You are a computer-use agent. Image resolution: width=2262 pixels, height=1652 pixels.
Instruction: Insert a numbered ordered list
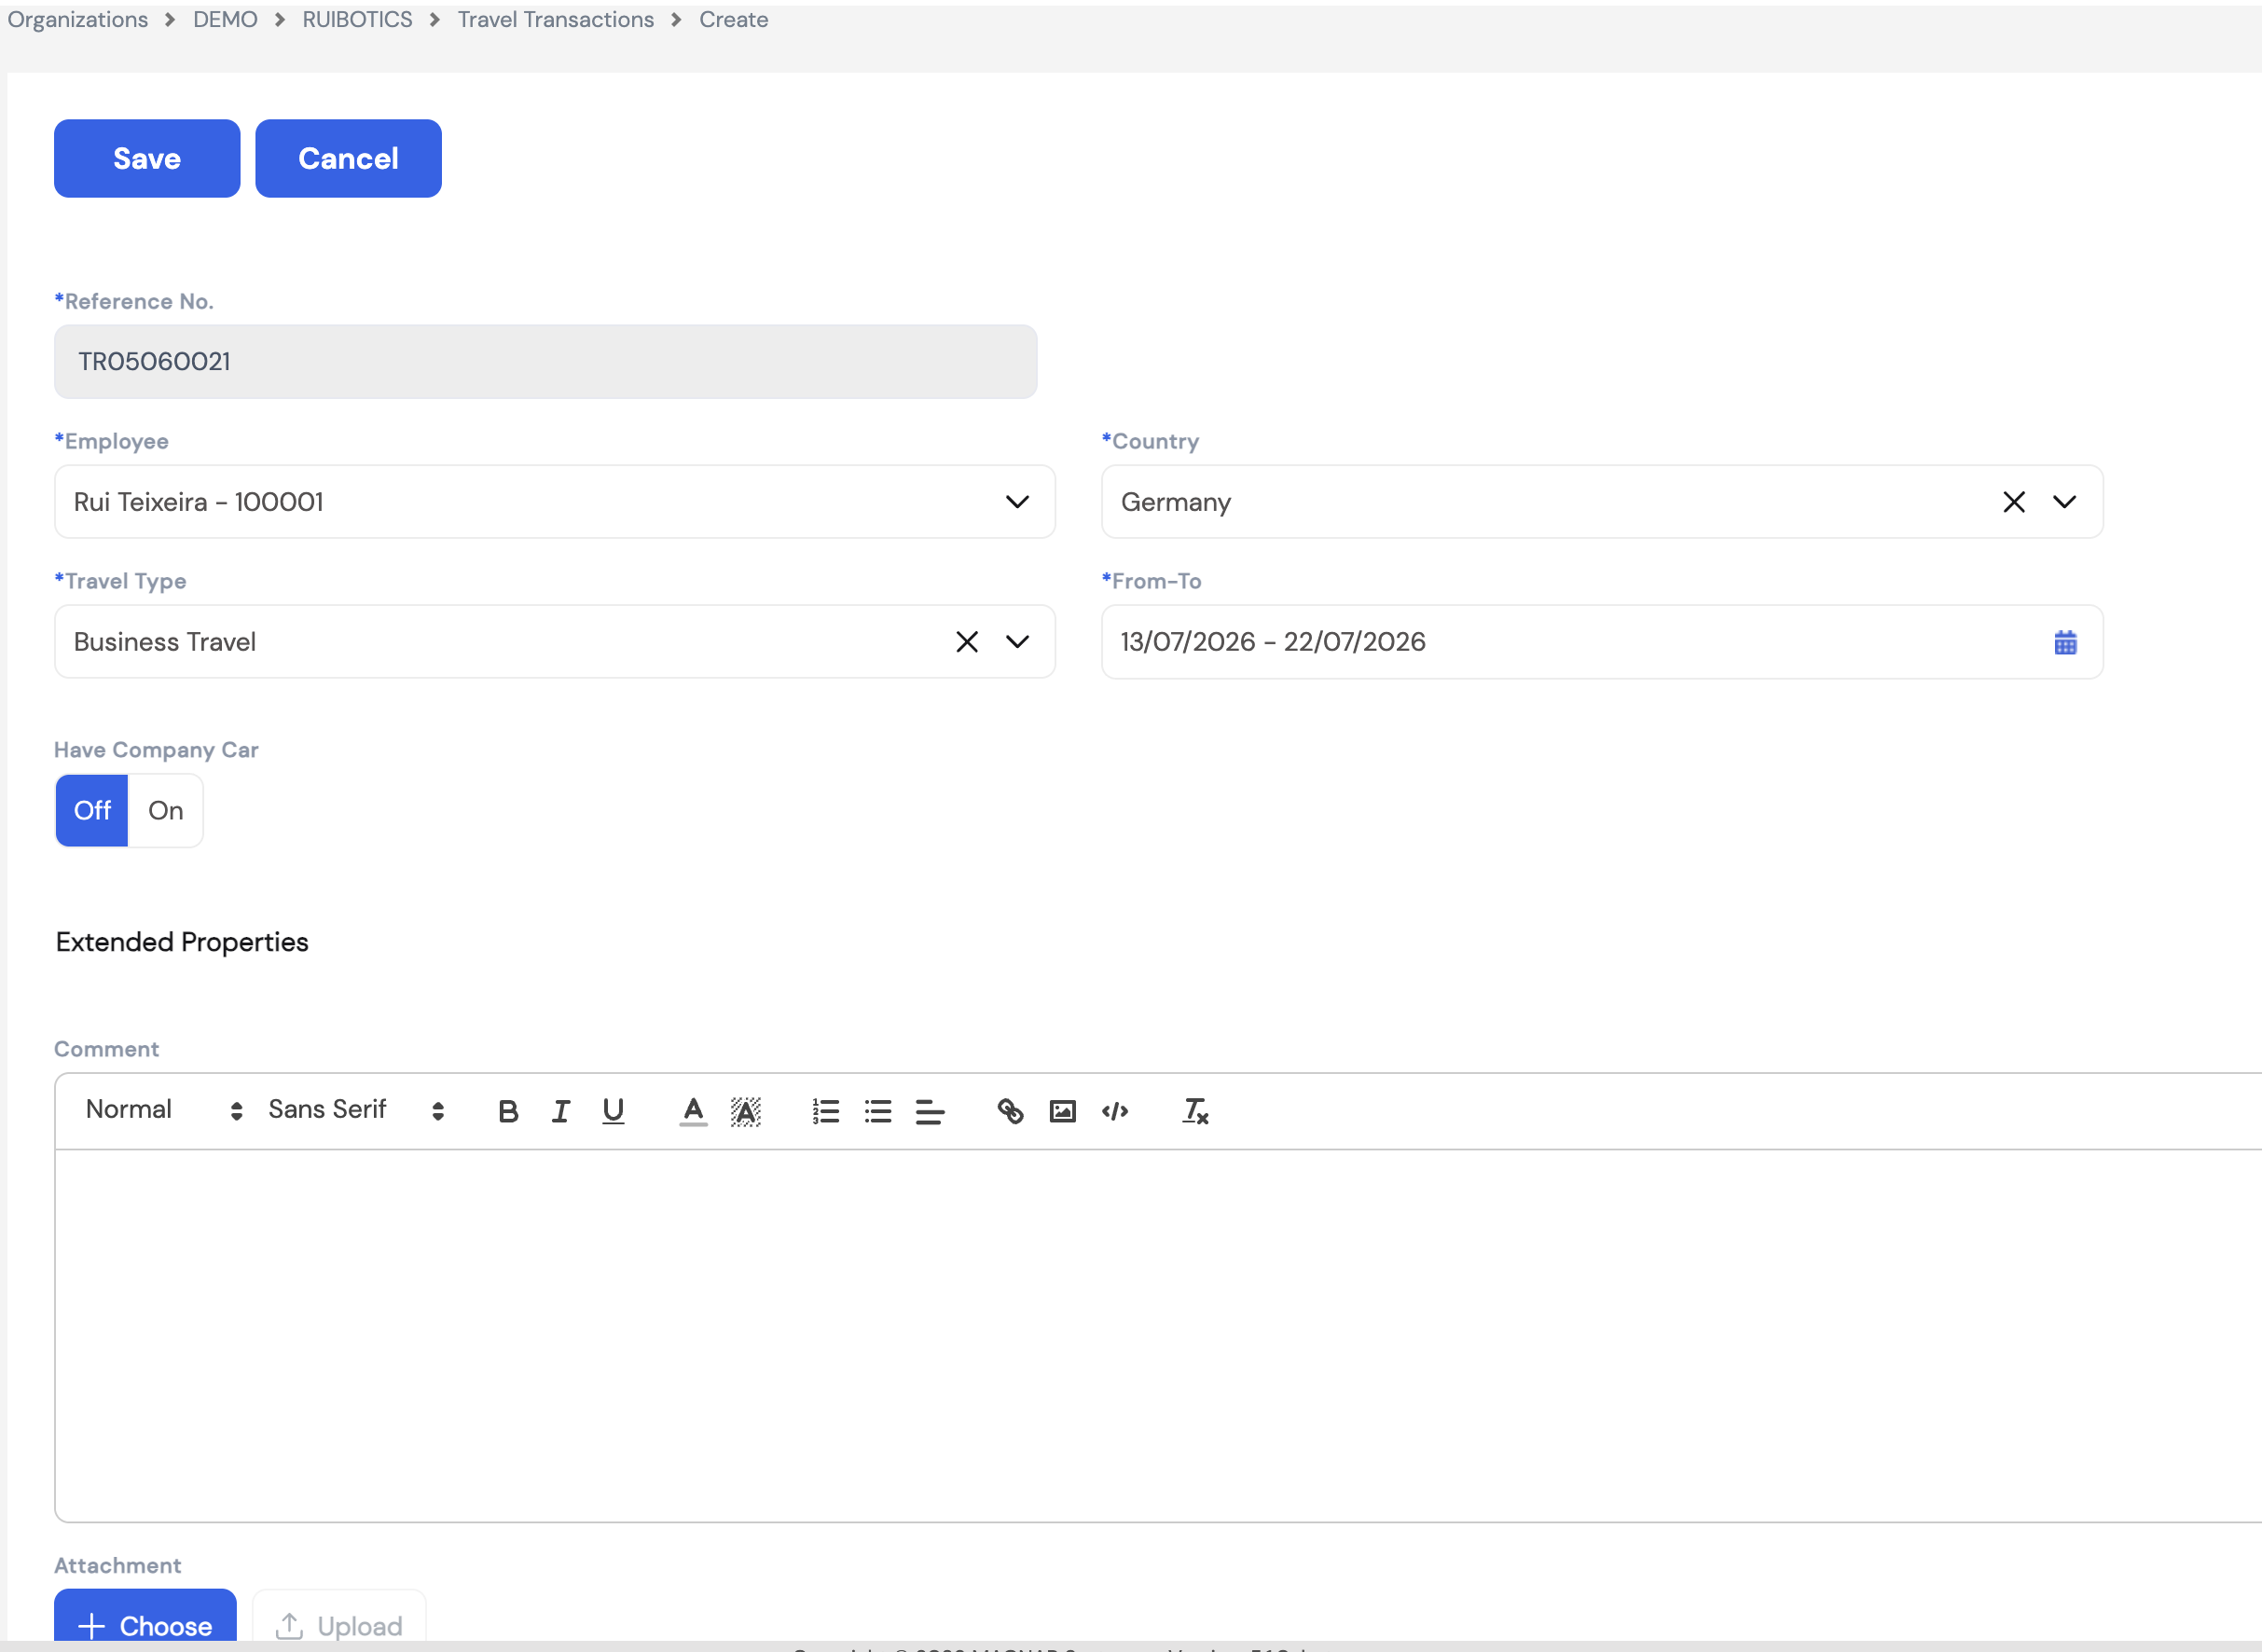click(826, 1111)
